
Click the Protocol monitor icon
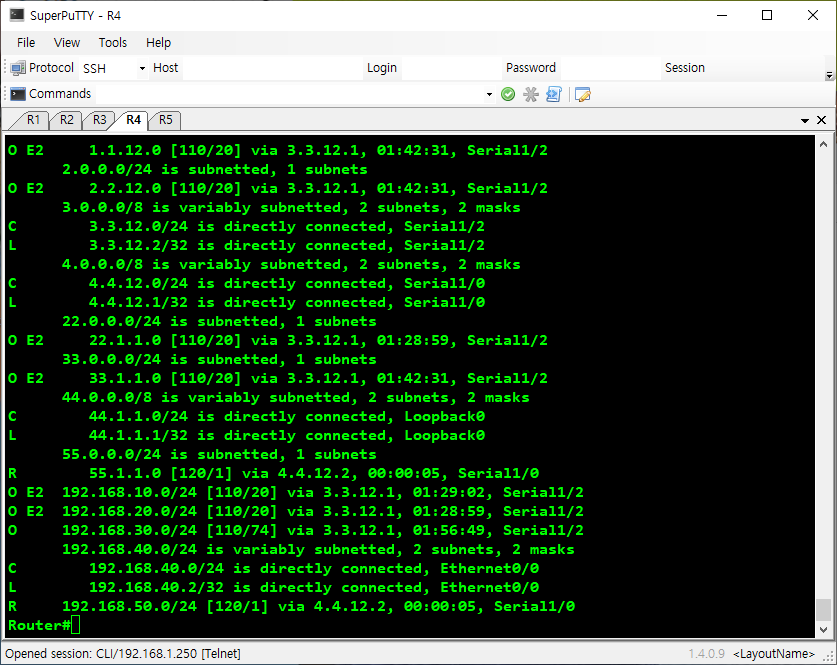18,68
